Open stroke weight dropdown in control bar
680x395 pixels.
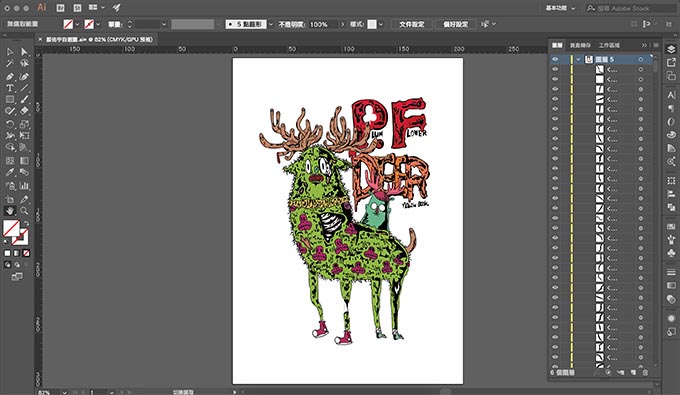(164, 24)
